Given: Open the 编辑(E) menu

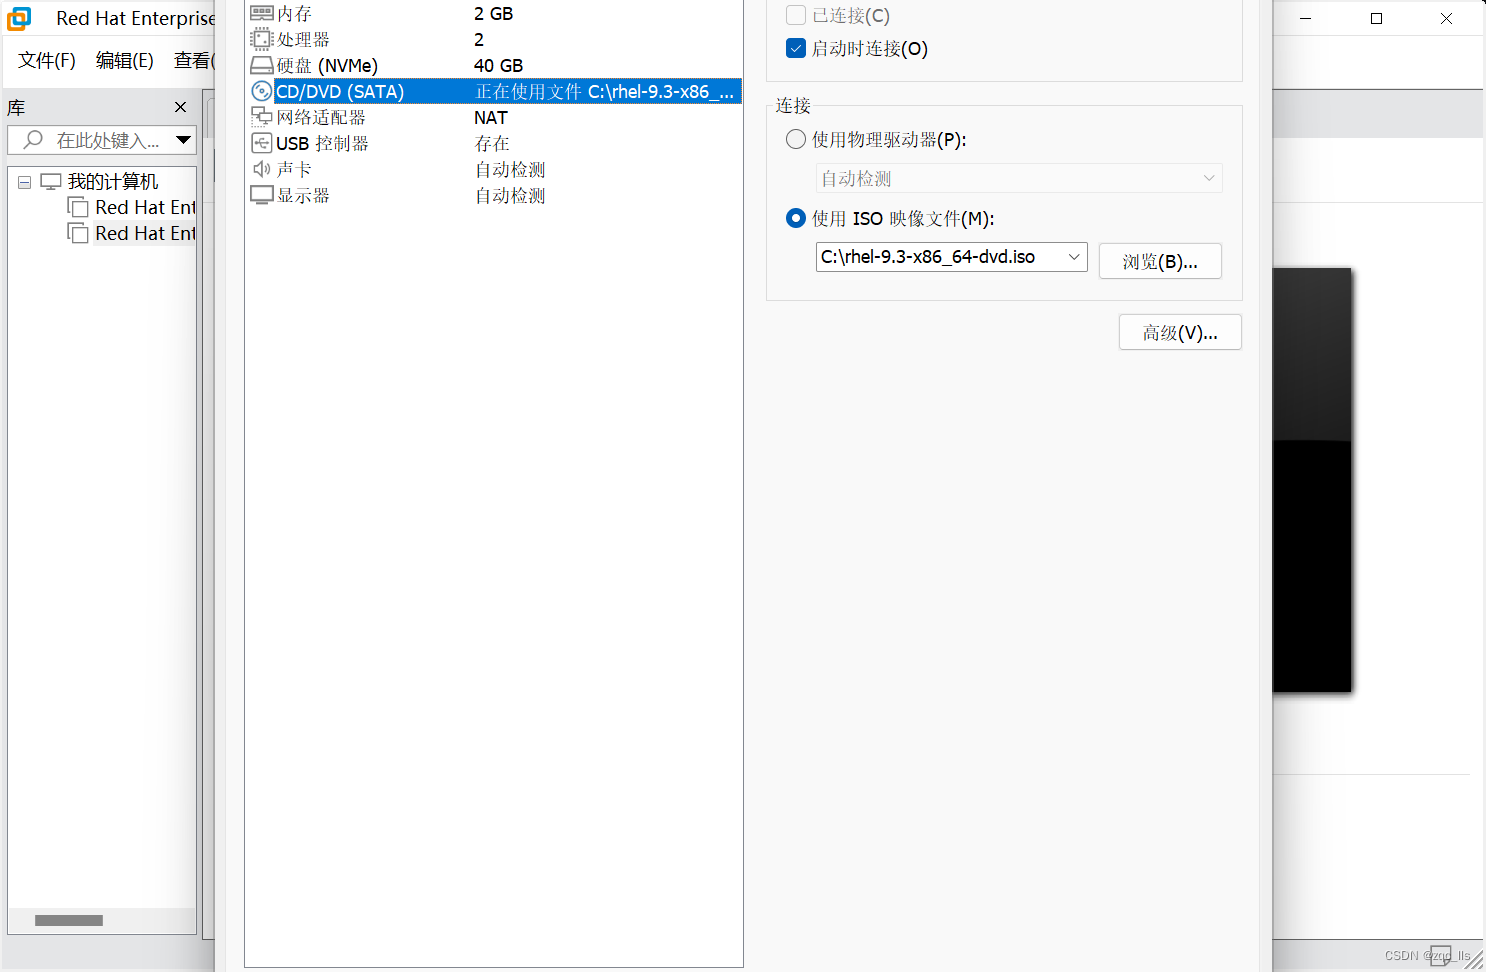Looking at the screenshot, I should click(x=125, y=60).
